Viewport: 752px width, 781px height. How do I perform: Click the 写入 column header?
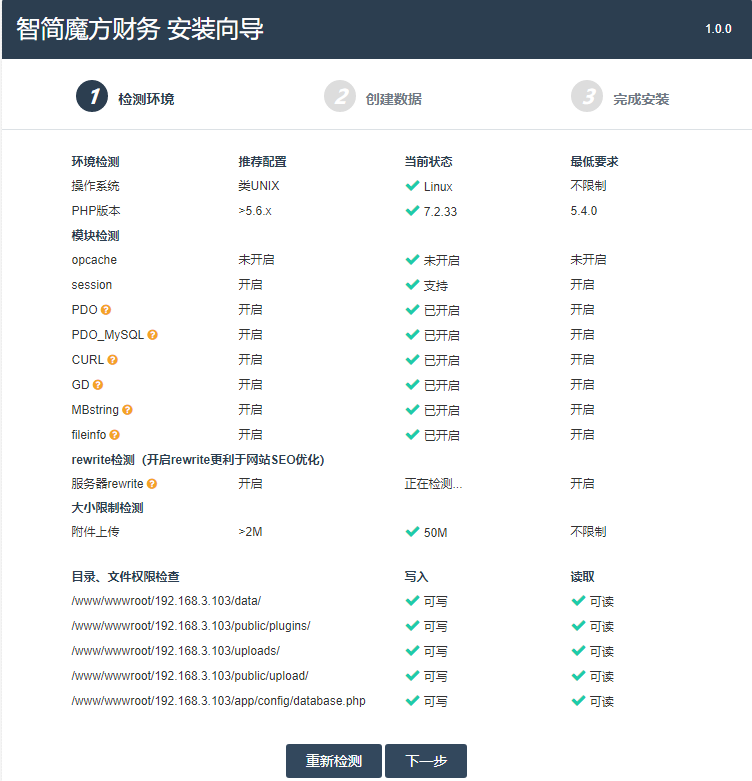click(416, 576)
